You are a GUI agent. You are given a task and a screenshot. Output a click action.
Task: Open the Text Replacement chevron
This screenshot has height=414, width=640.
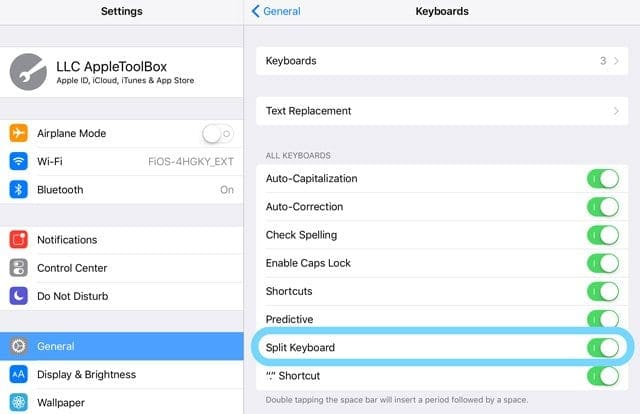pyautogui.click(x=616, y=111)
